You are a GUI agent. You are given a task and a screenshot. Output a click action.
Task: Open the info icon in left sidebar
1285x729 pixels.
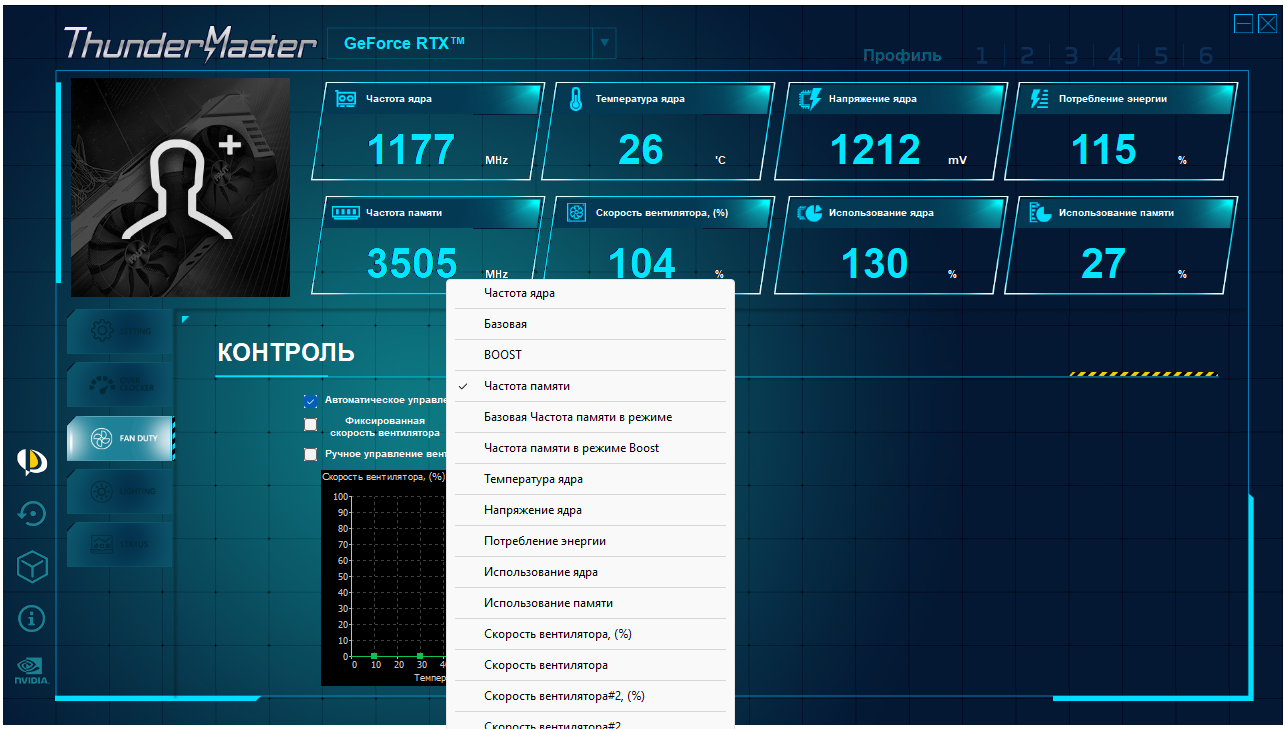(32, 619)
